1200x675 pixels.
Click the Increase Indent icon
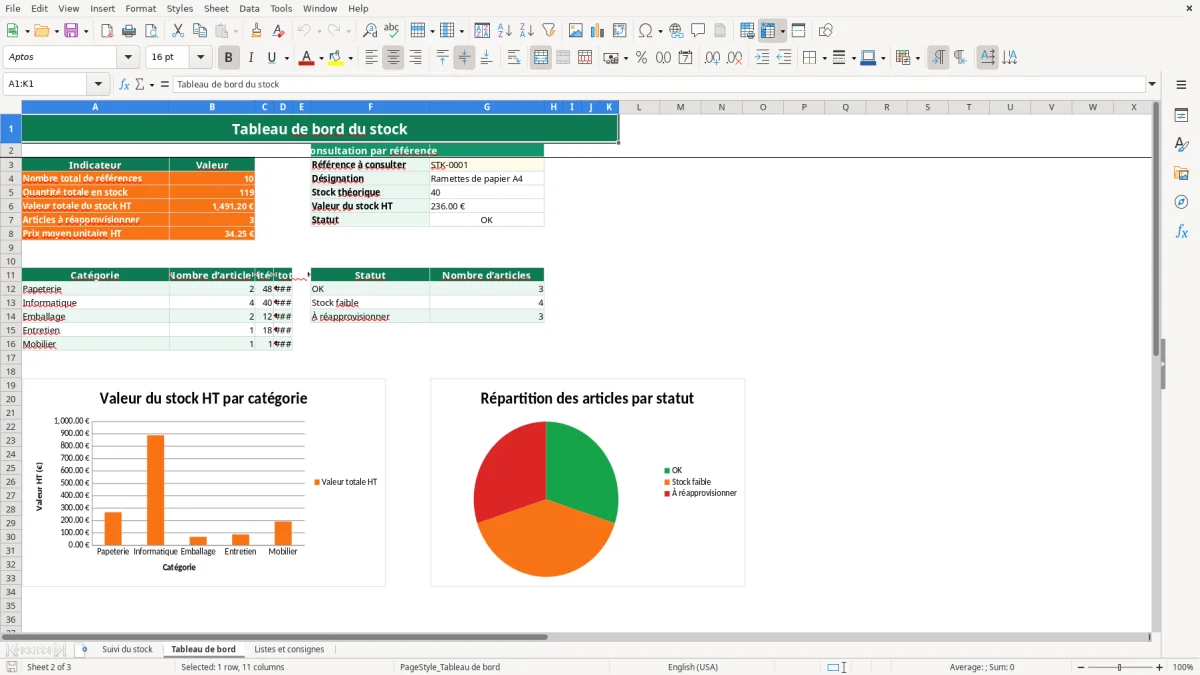pyautogui.click(x=762, y=58)
